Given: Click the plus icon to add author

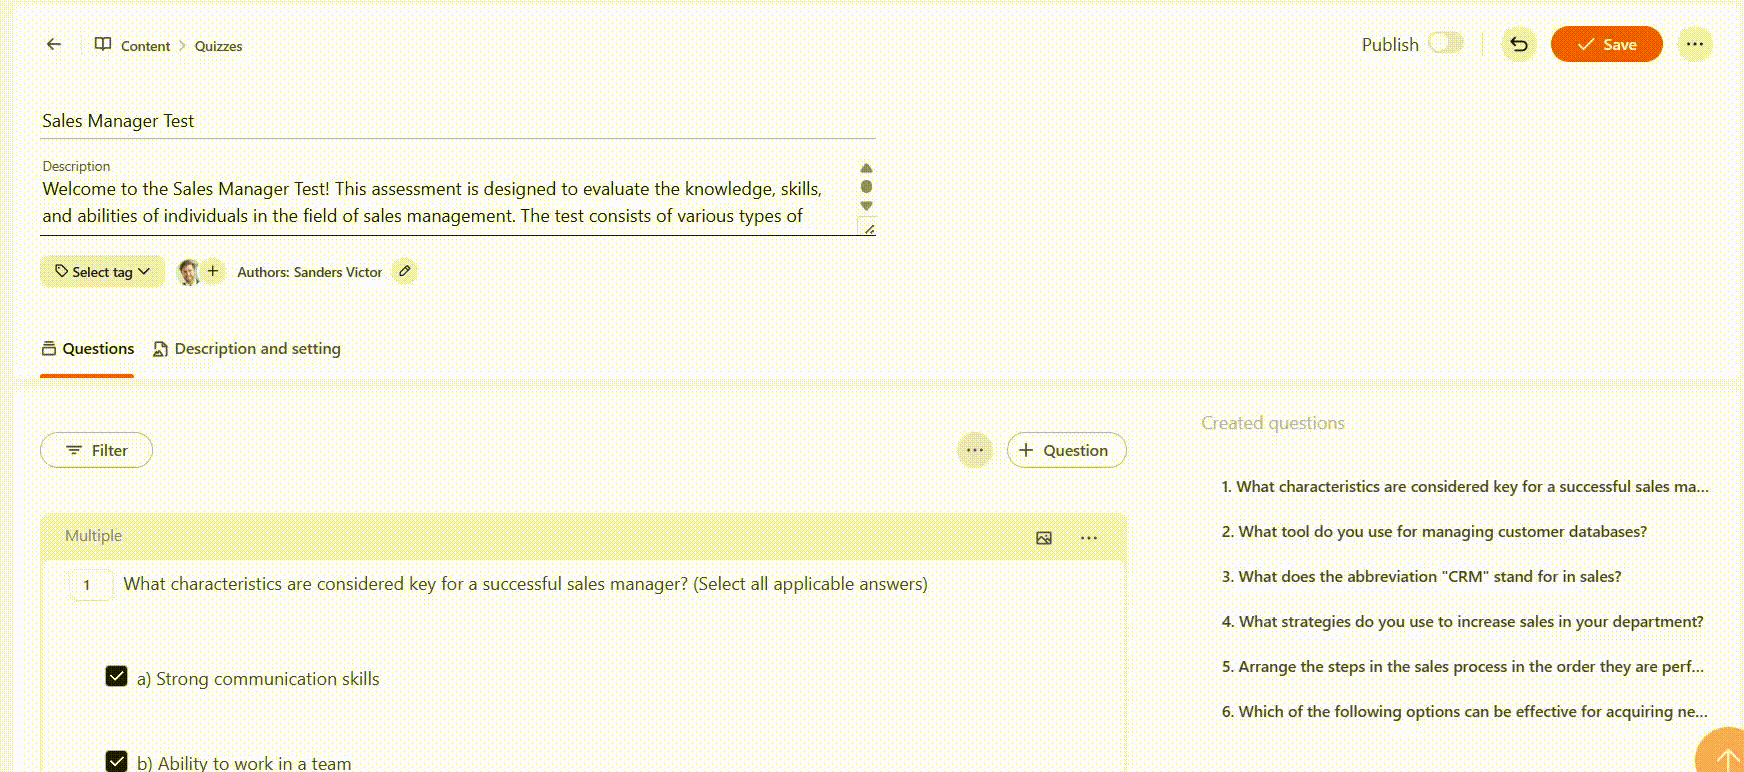Looking at the screenshot, I should click(213, 271).
